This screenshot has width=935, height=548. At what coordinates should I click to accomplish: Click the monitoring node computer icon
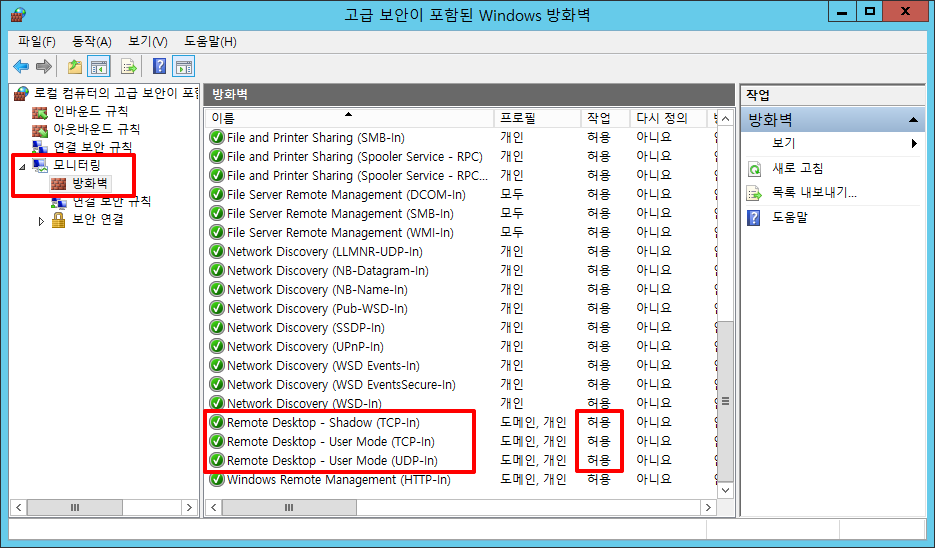pyautogui.click(x=40, y=165)
